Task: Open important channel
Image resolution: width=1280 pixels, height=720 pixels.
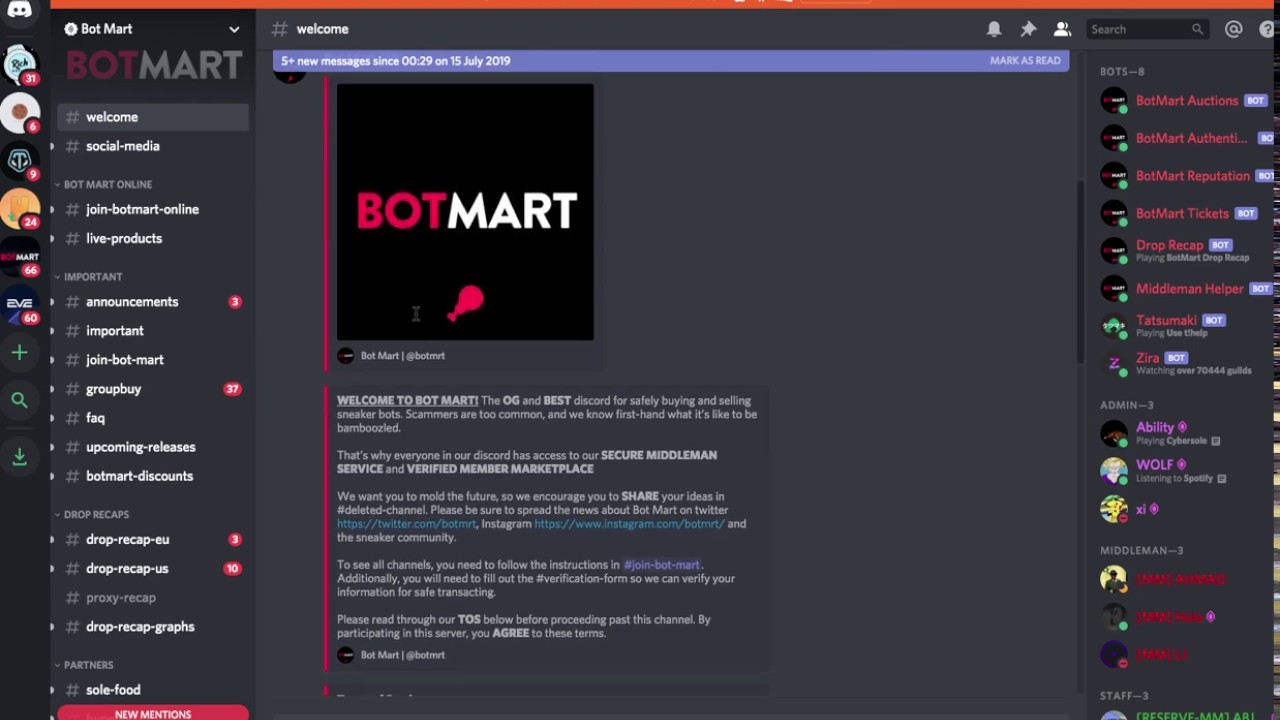Action: 153,330
